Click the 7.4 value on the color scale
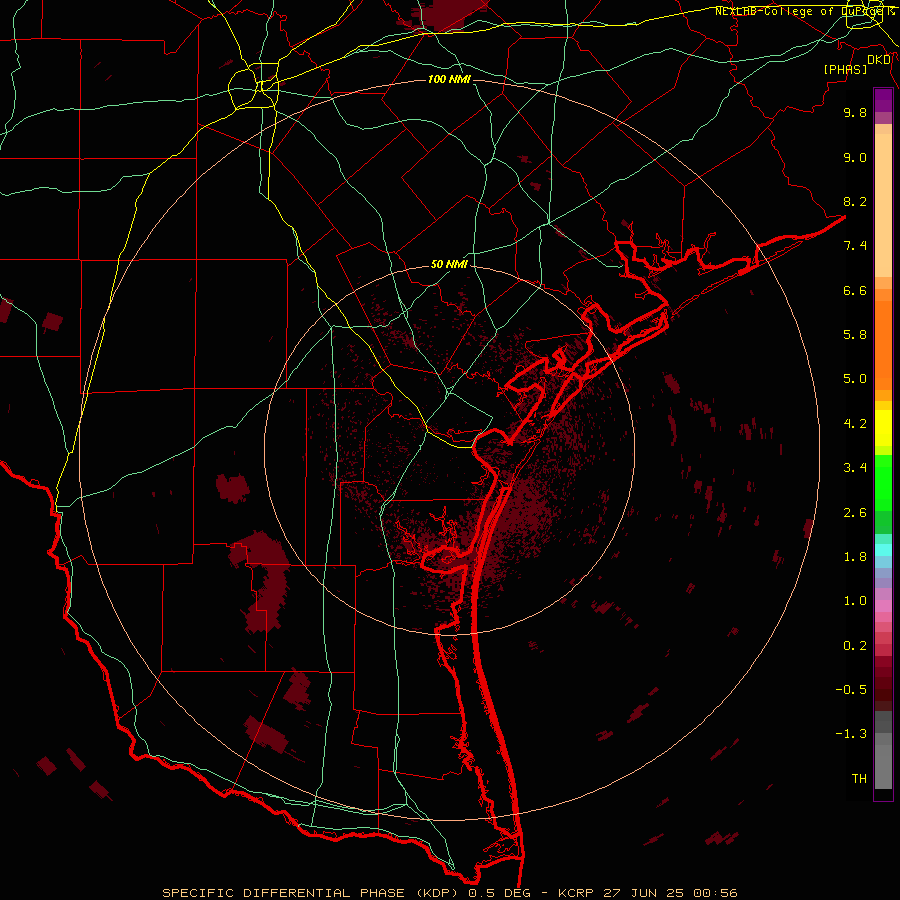The image size is (900, 900). [x=855, y=246]
